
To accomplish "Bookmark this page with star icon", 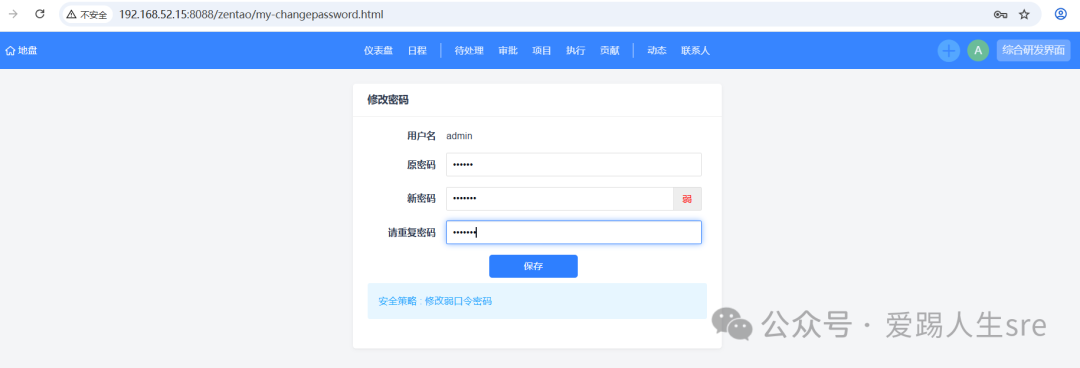I will click(x=1024, y=14).
